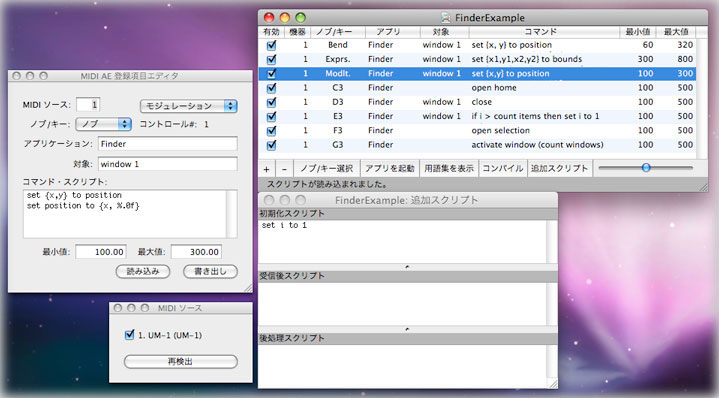Image resolution: width=719 pixels, height=398 pixels.
Task: Disable the E3 row checkbox
Action: 271,116
